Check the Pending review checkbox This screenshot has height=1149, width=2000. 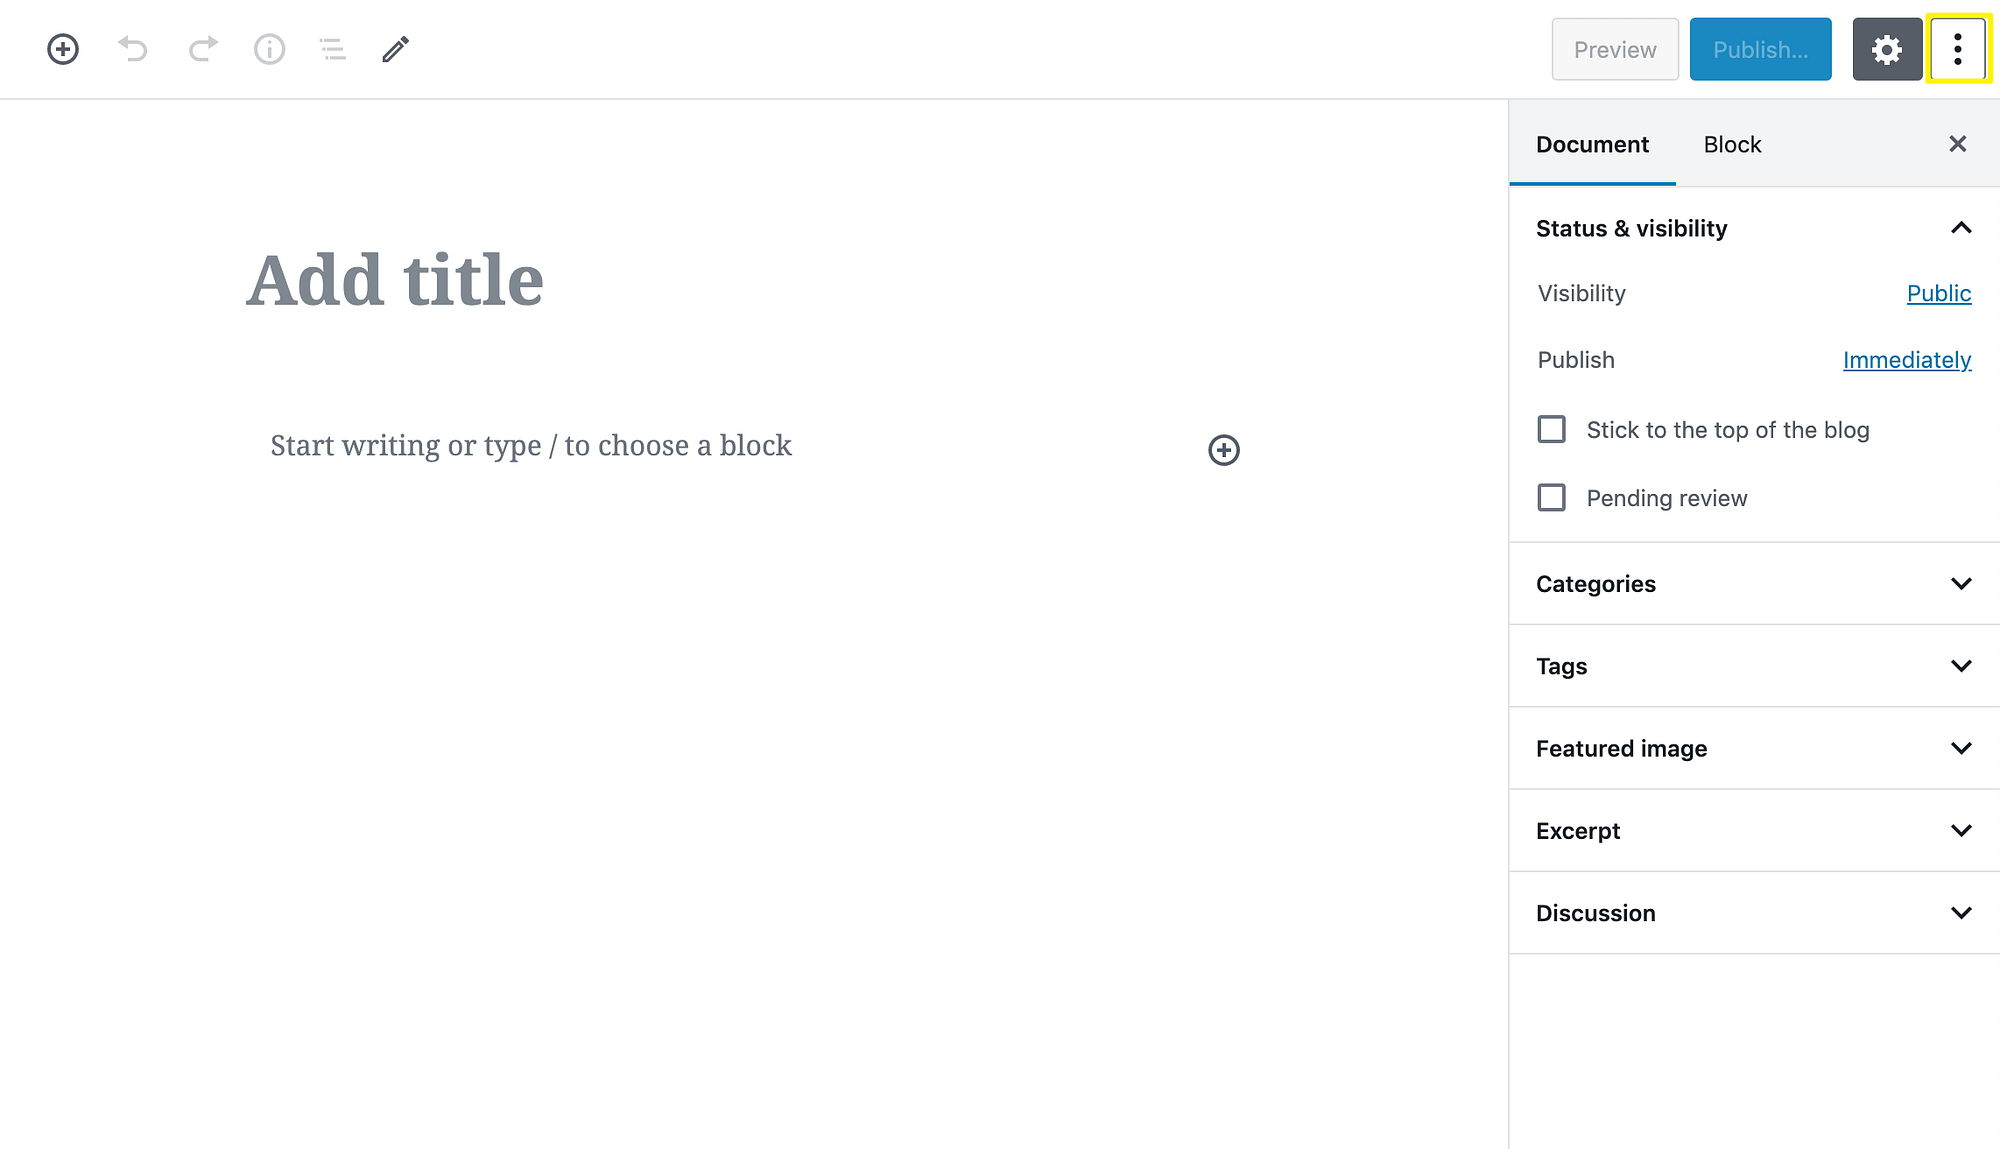1551,497
